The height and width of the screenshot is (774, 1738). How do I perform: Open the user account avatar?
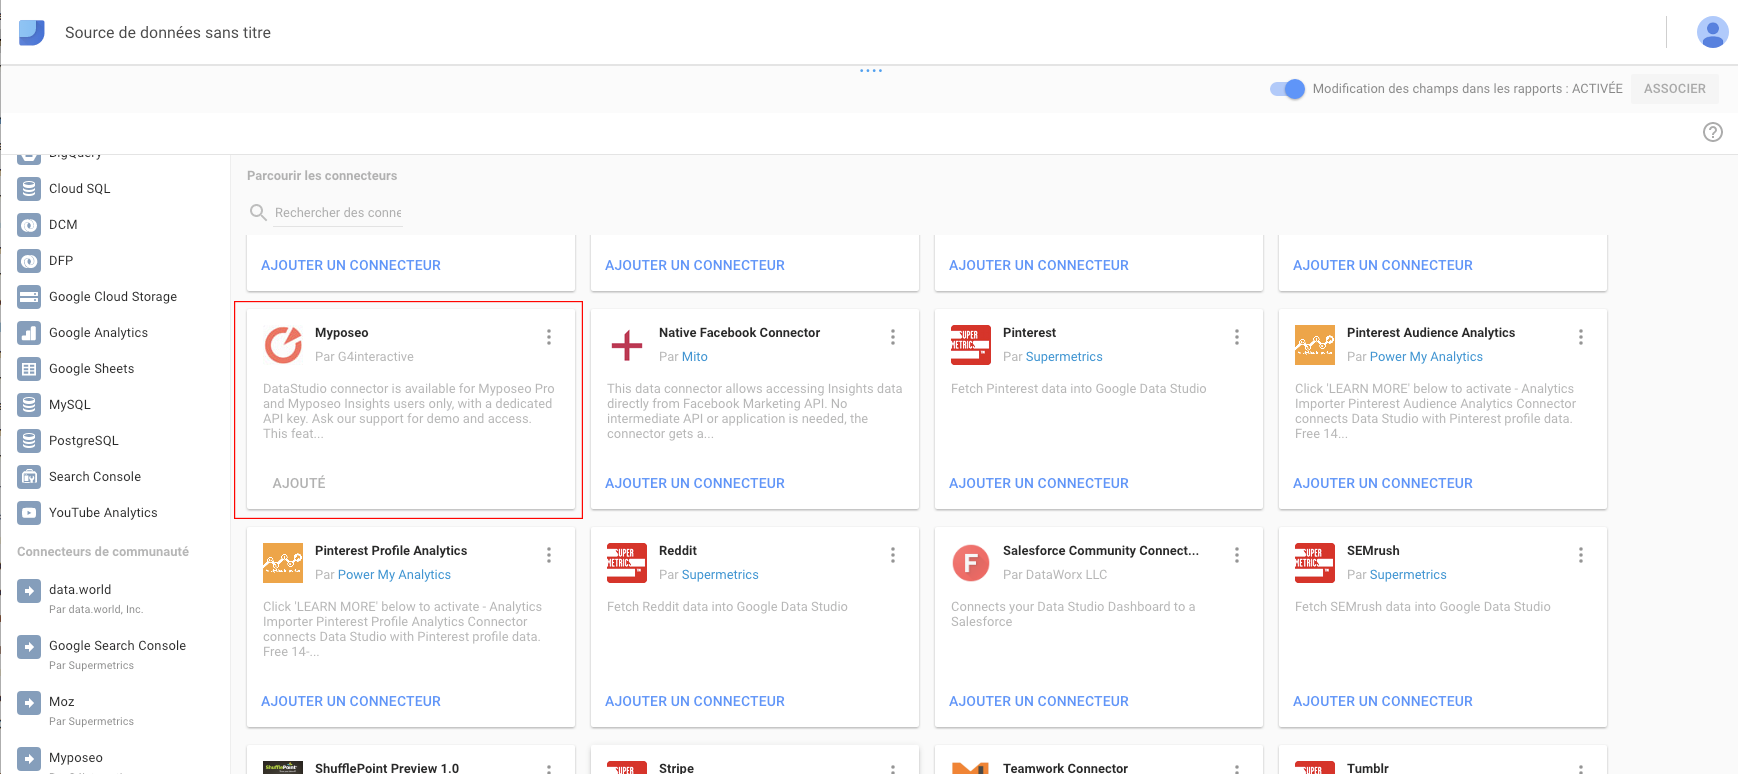tap(1712, 32)
